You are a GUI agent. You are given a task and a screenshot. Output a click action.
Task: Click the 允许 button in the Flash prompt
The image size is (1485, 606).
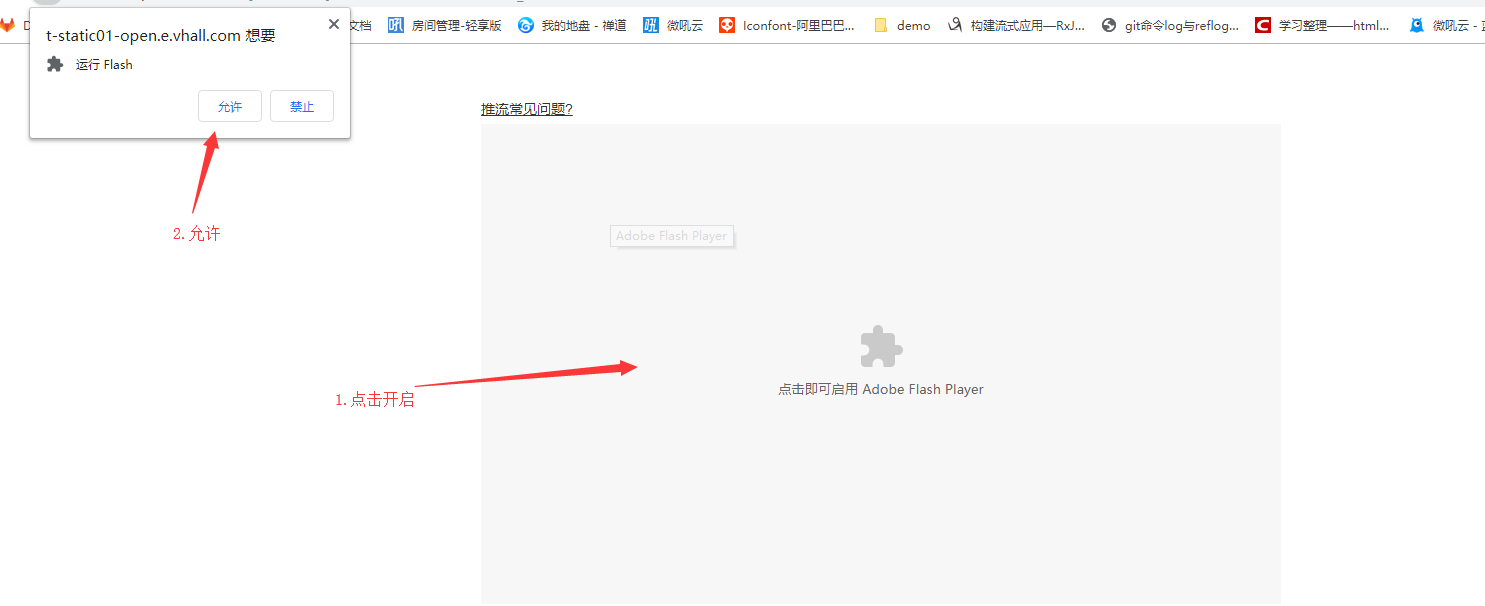point(230,106)
